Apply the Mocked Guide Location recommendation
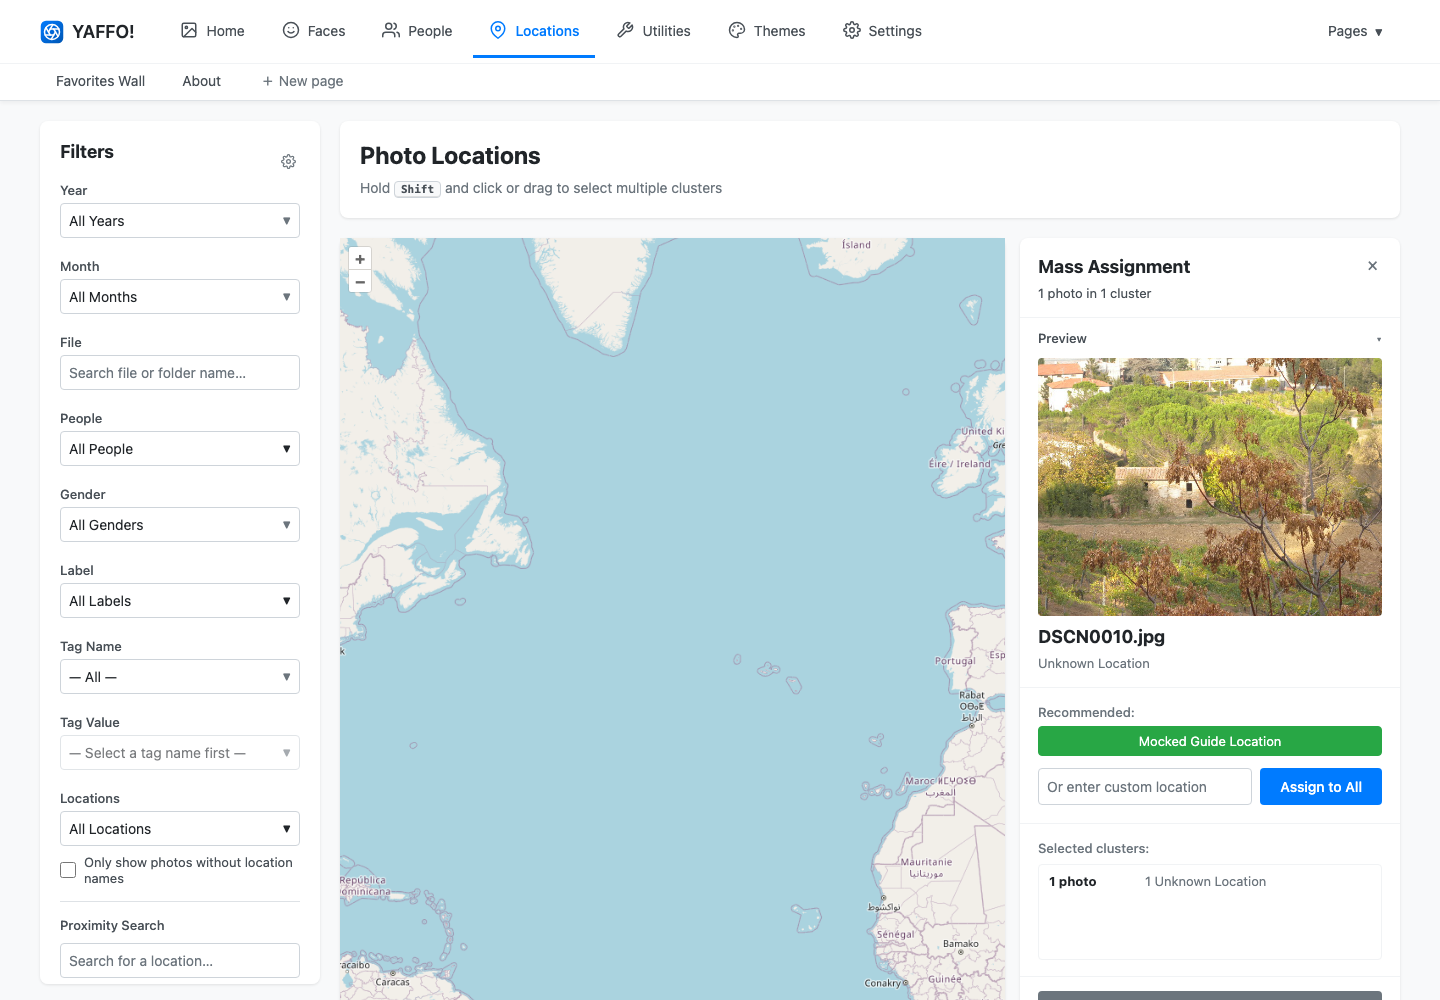1440x1000 pixels. point(1210,741)
